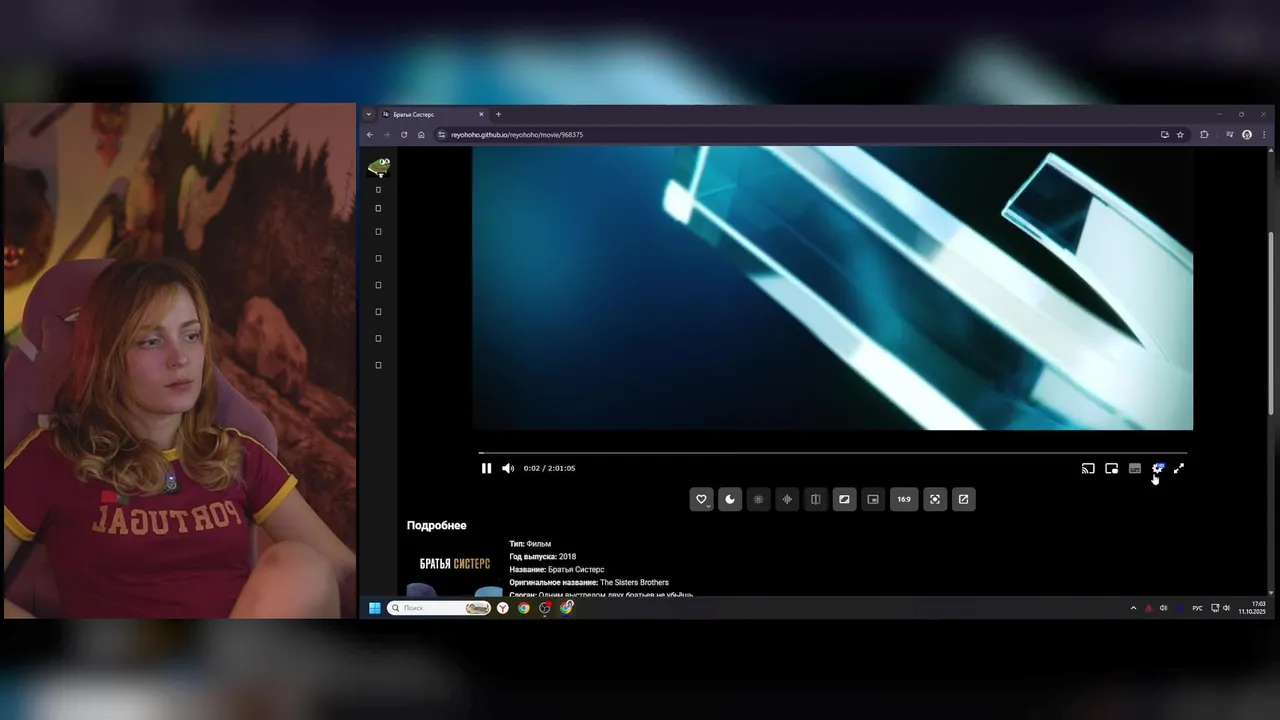Go back in browser history
The height and width of the screenshot is (720, 1280).
(369, 135)
